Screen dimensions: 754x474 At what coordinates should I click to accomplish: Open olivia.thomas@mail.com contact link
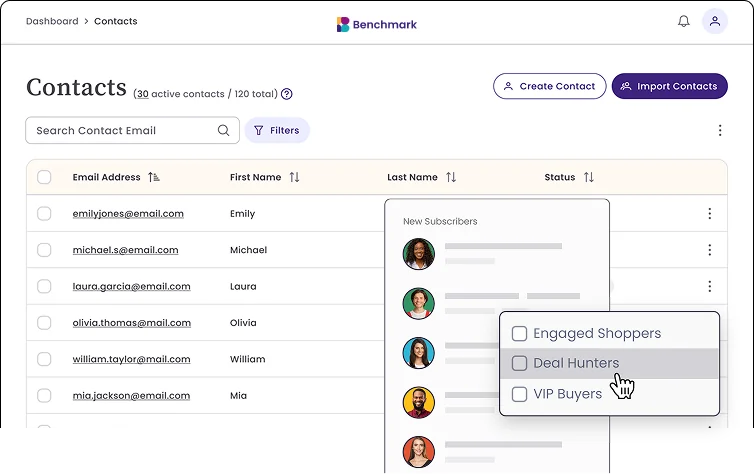tap(132, 323)
